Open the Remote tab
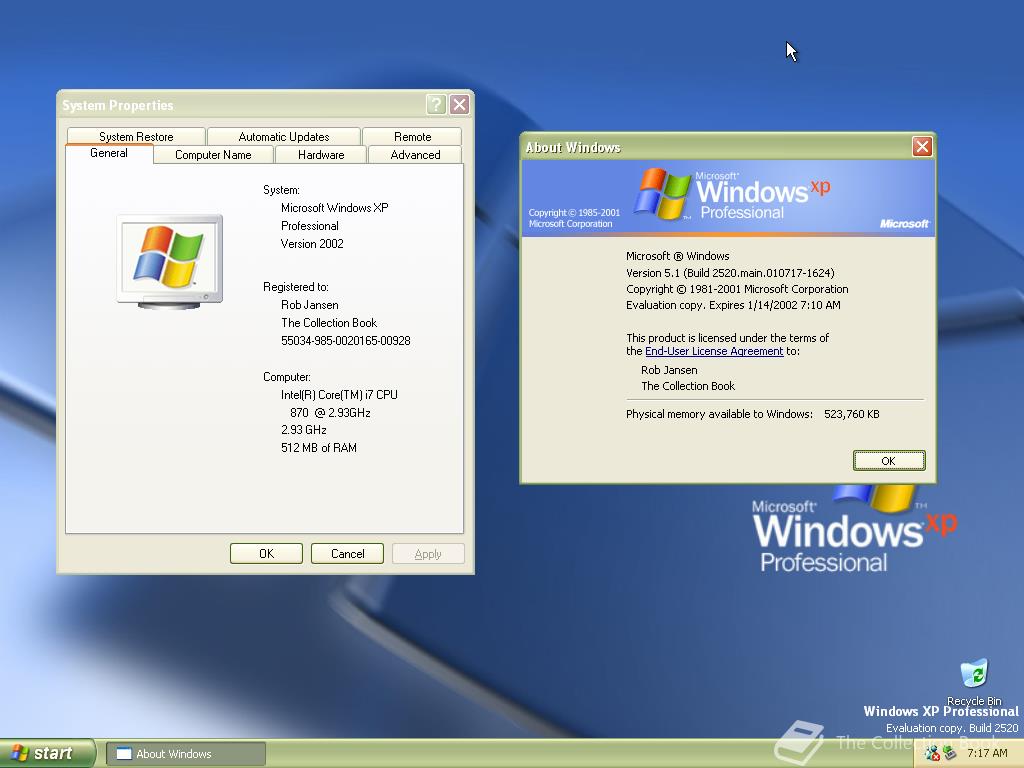 pos(412,136)
